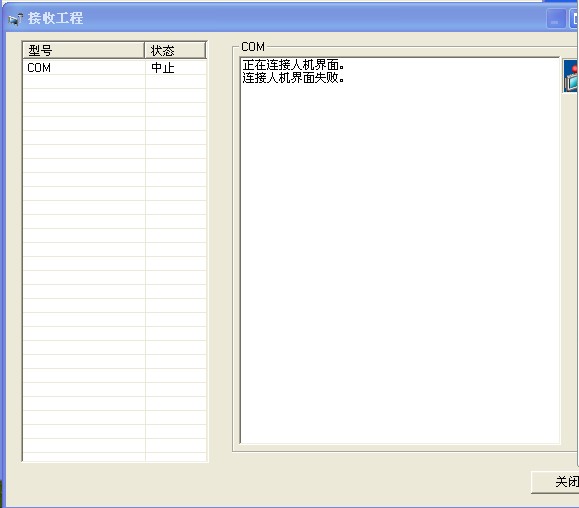This screenshot has width=579, height=508.
Task: Click the log line 连接人机界面失败
Action: tap(294, 78)
